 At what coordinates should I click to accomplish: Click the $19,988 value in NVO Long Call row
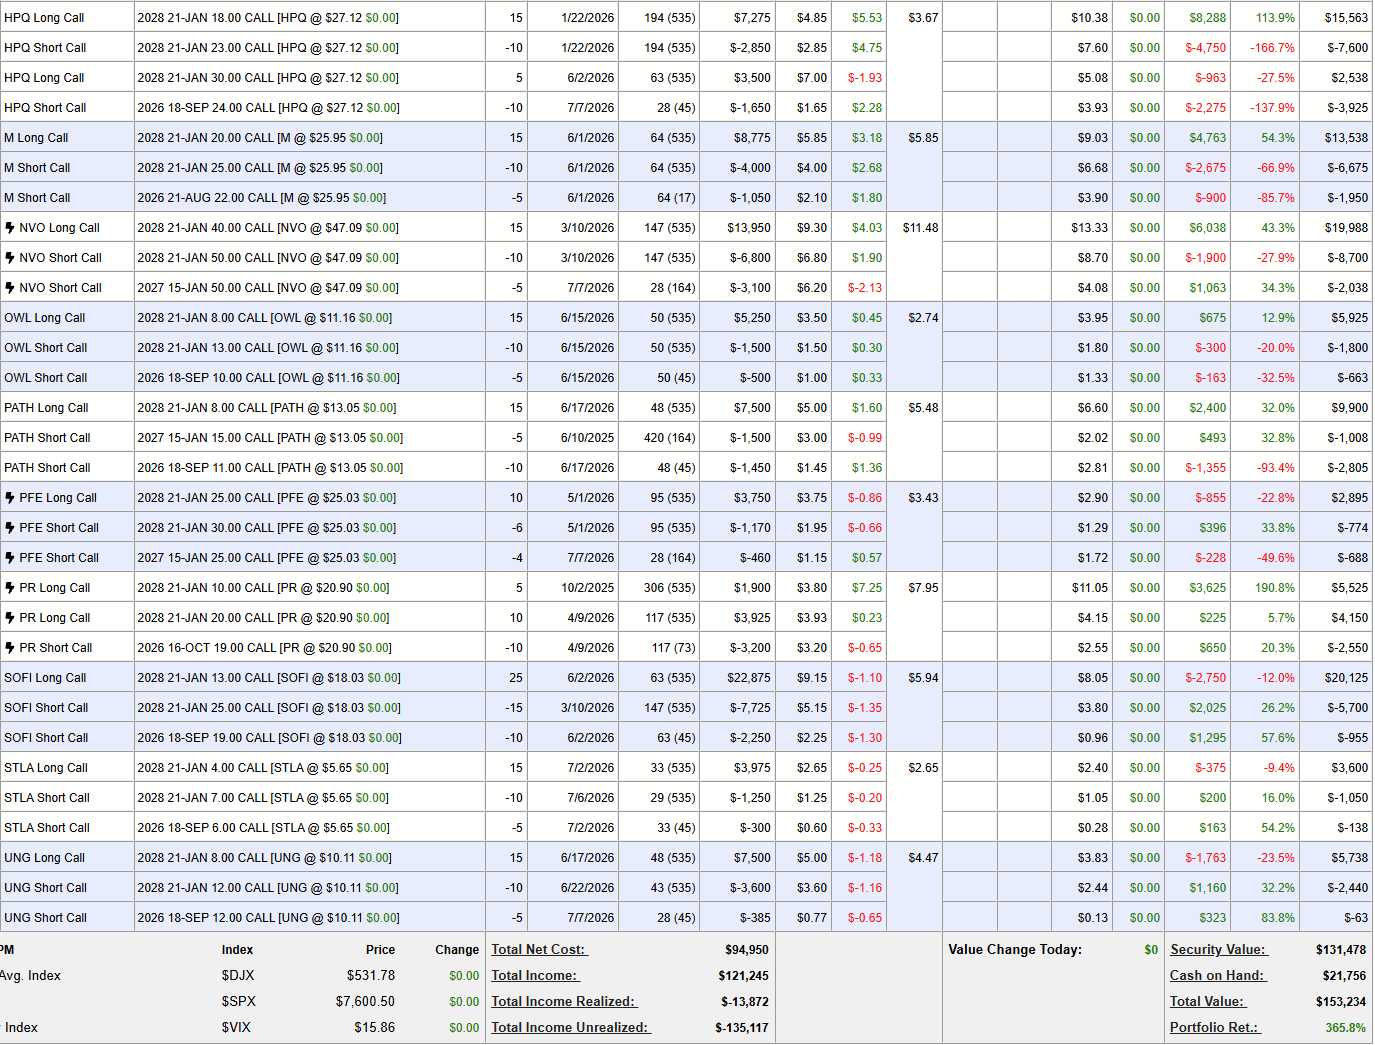[1346, 228]
